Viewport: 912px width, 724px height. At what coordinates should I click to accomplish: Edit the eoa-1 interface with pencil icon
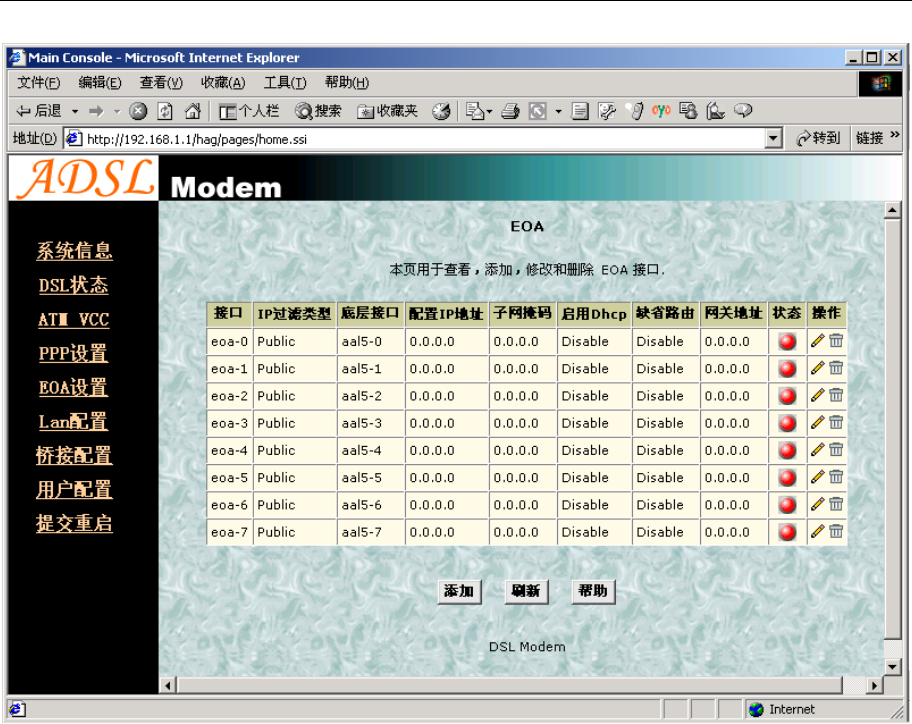click(817, 368)
